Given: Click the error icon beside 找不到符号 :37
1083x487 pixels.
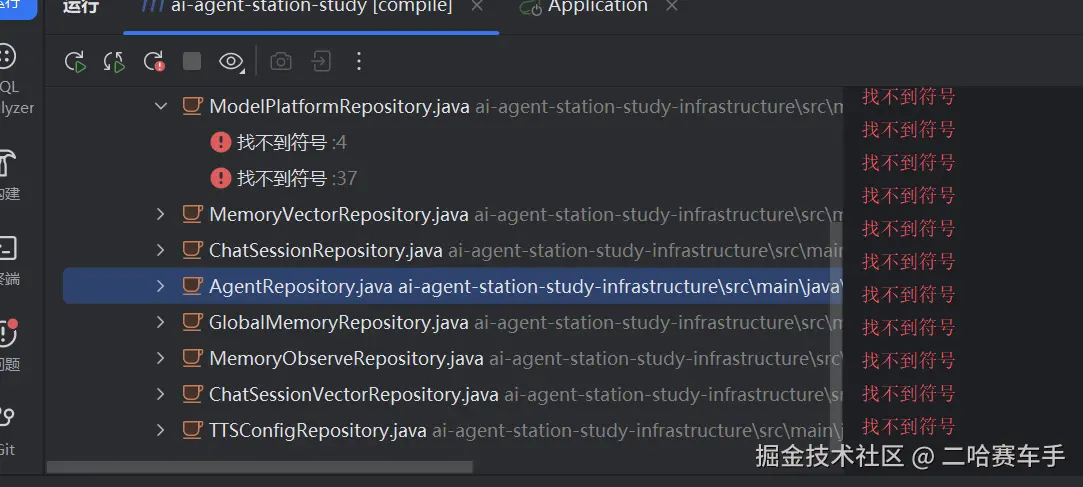Looking at the screenshot, I should [220, 178].
